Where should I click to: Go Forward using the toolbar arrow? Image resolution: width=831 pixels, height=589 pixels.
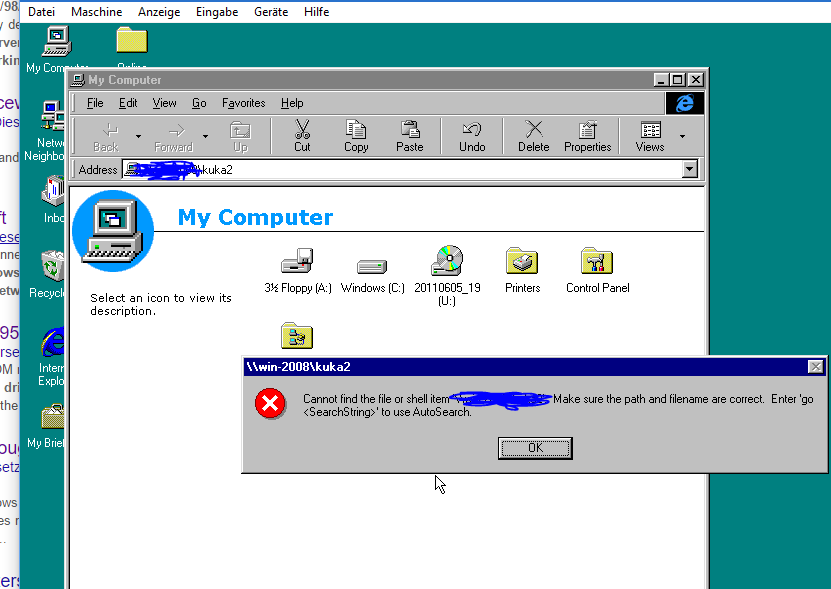(x=173, y=136)
